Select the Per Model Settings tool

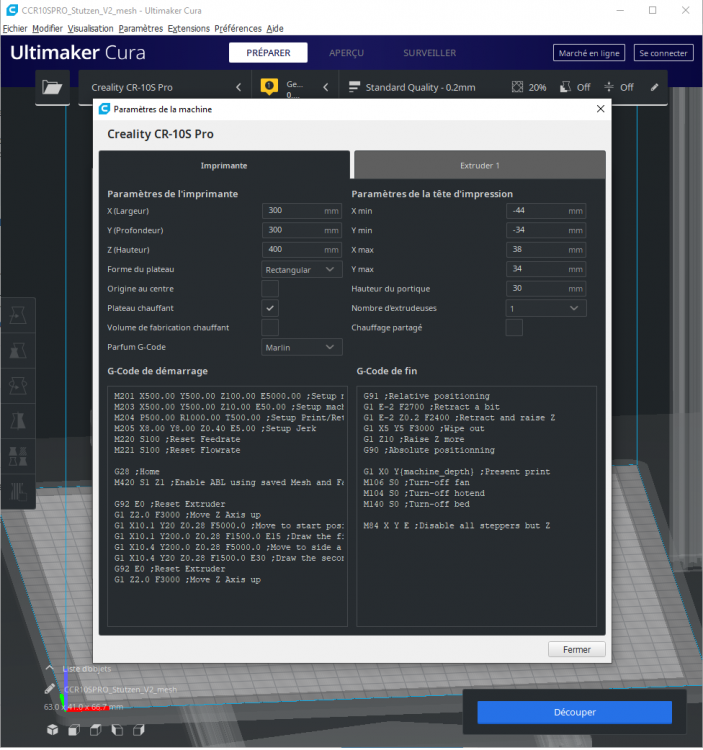point(18,457)
